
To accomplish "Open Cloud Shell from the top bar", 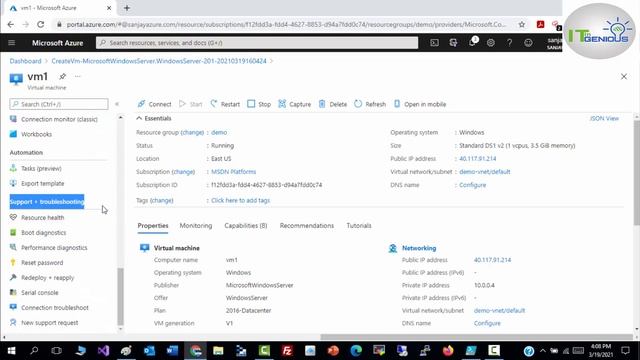I will (x=434, y=43).
